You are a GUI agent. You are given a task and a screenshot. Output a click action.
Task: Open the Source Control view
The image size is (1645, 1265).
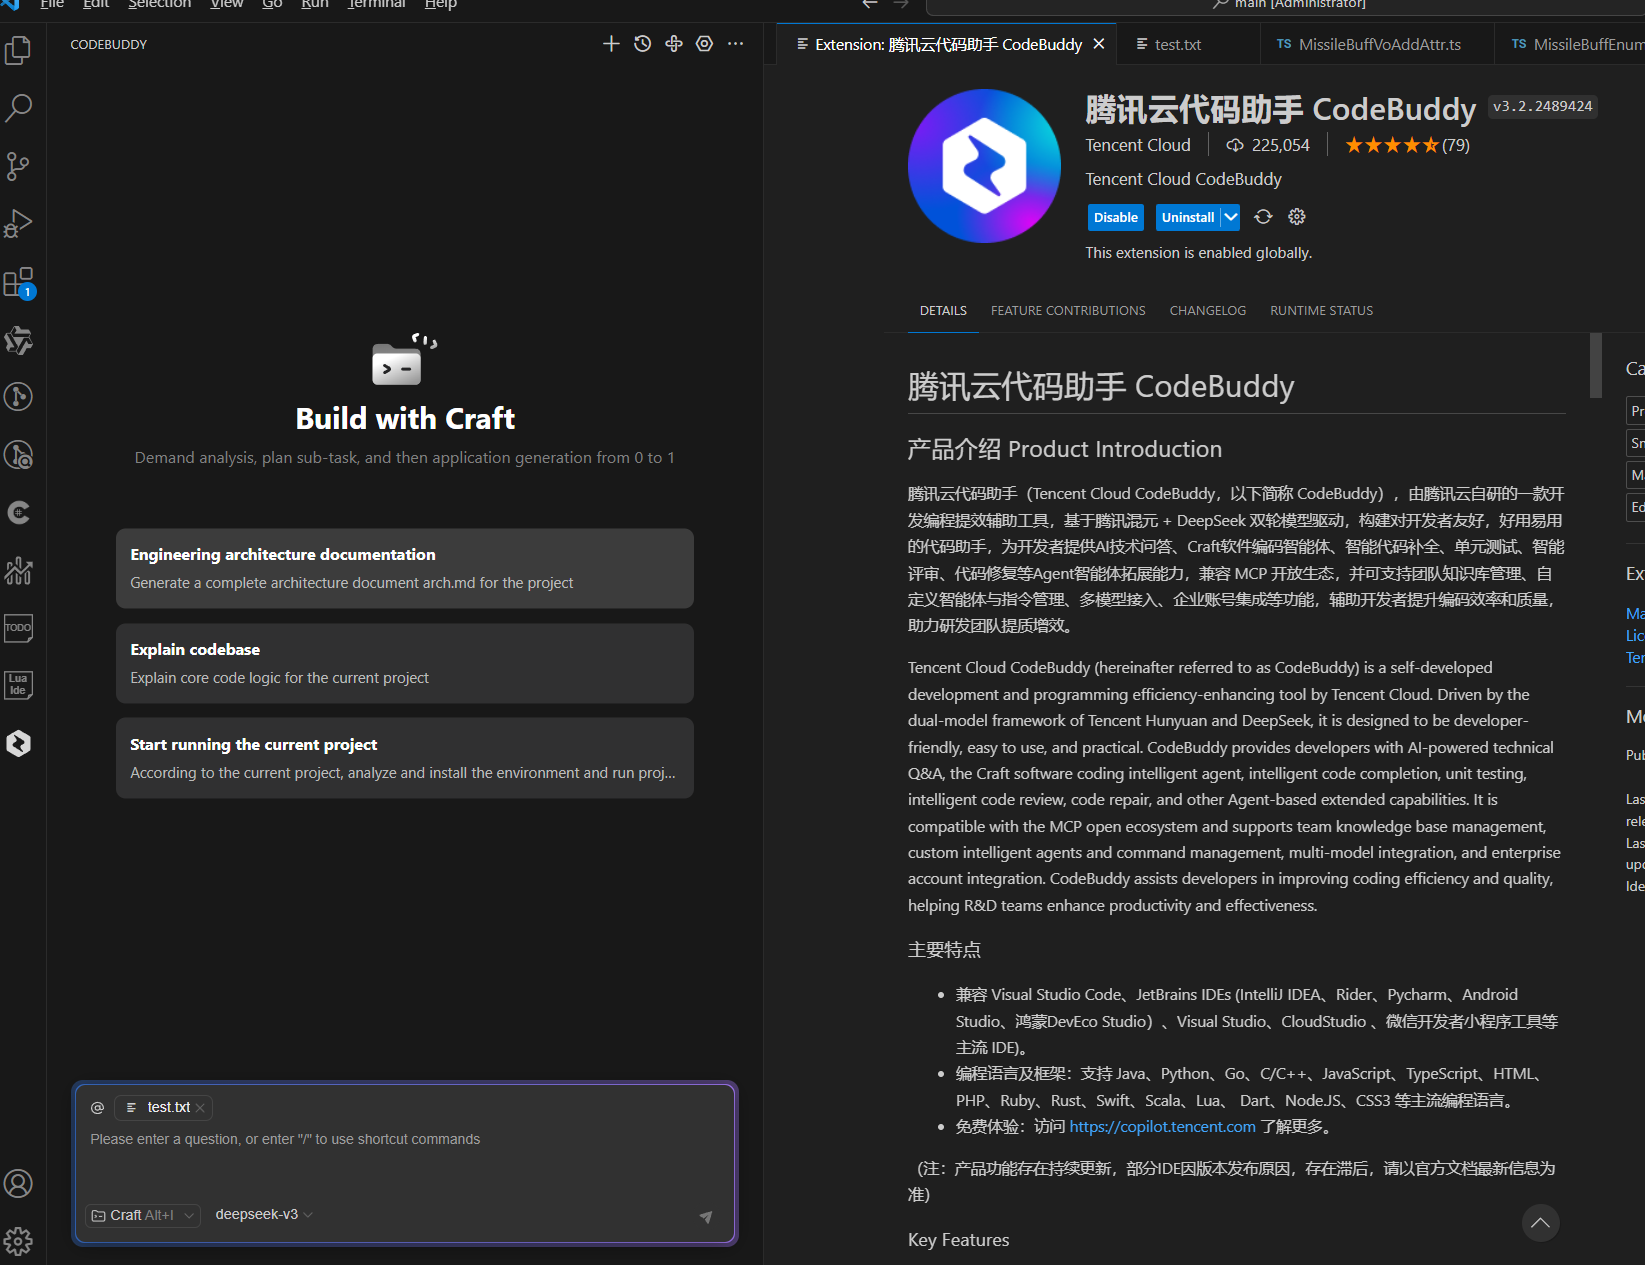[x=19, y=166]
